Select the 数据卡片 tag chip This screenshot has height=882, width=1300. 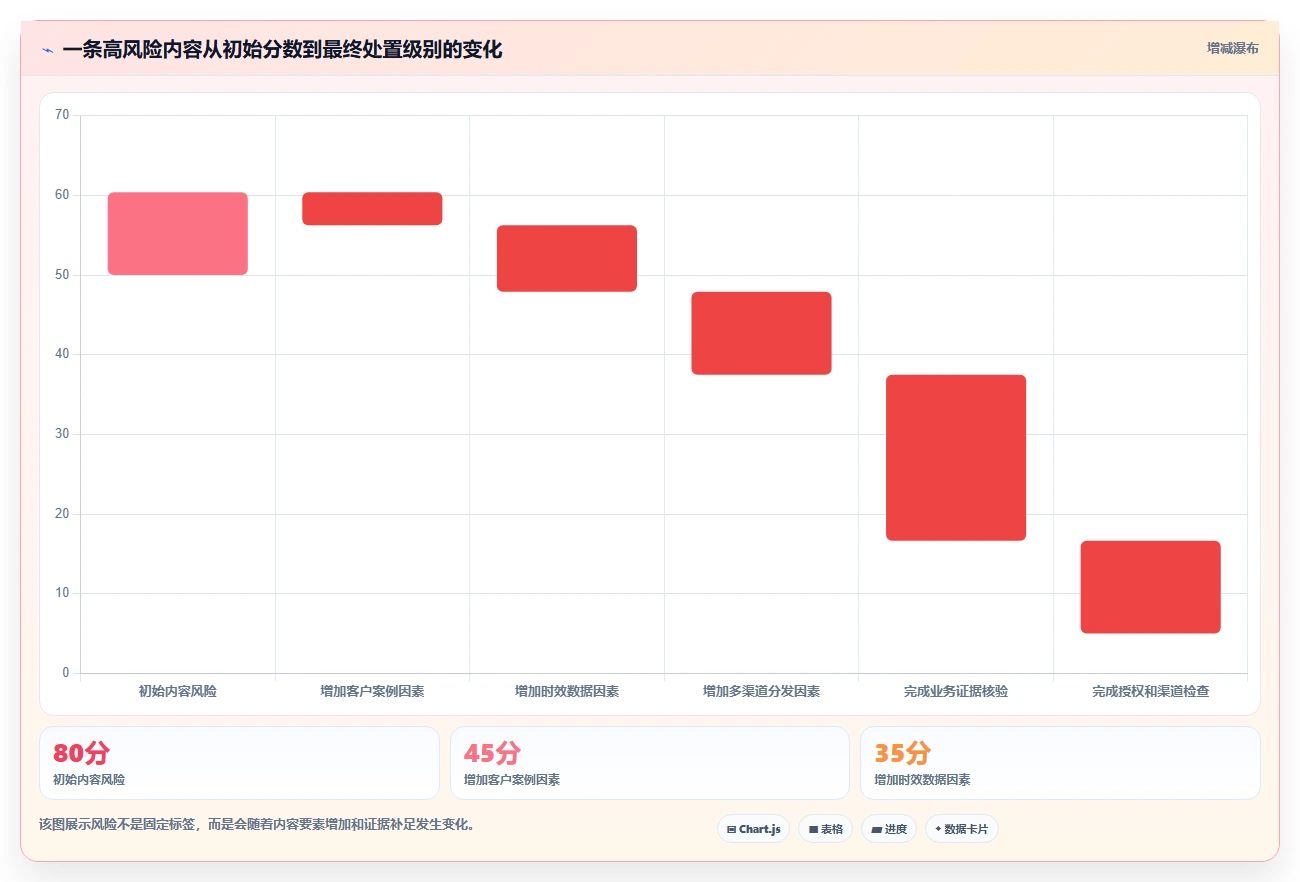tap(961, 829)
